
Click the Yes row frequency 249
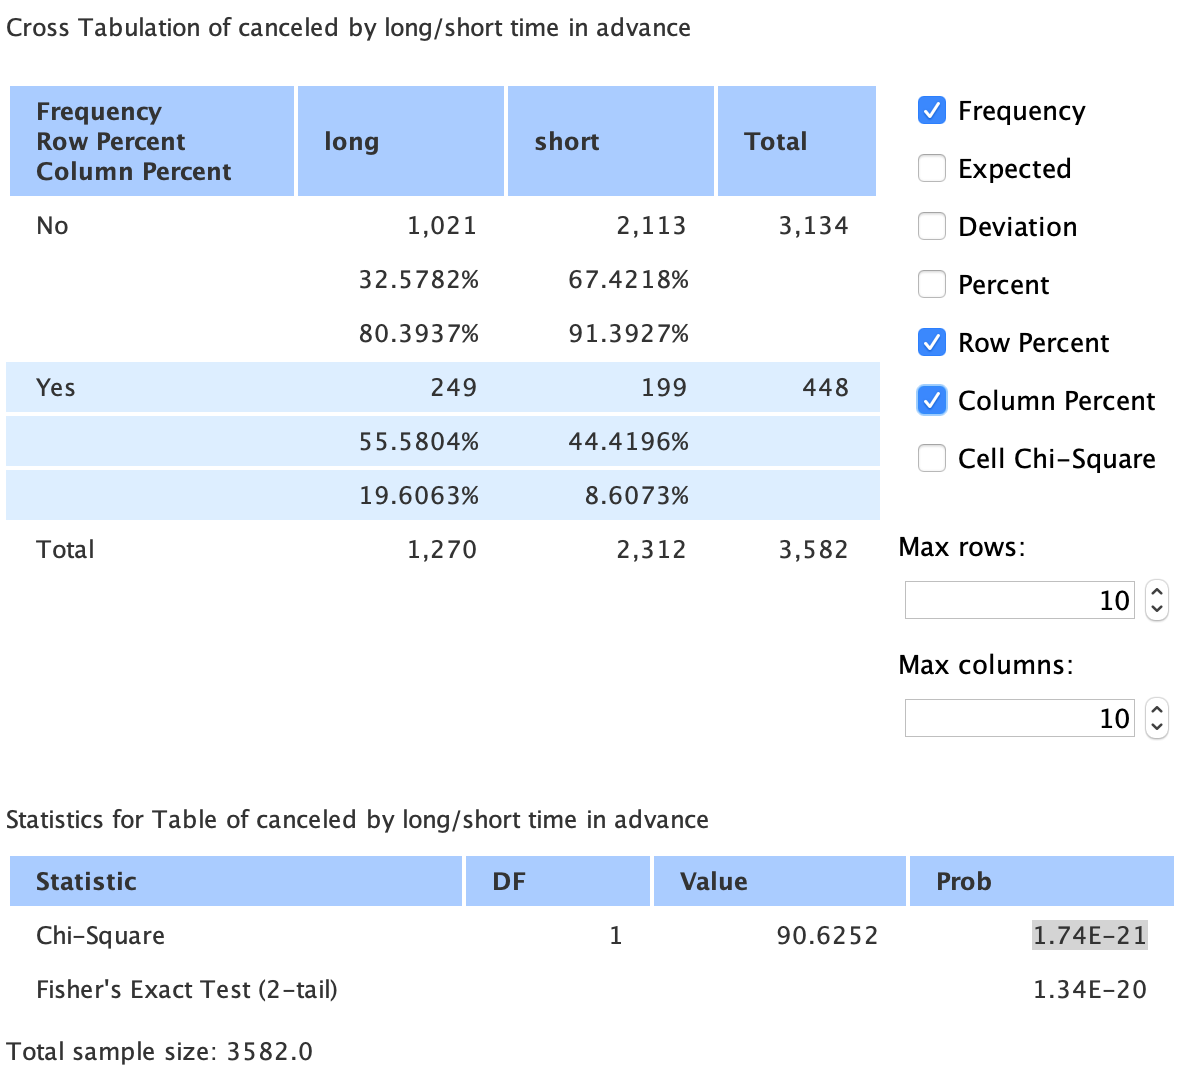(453, 388)
